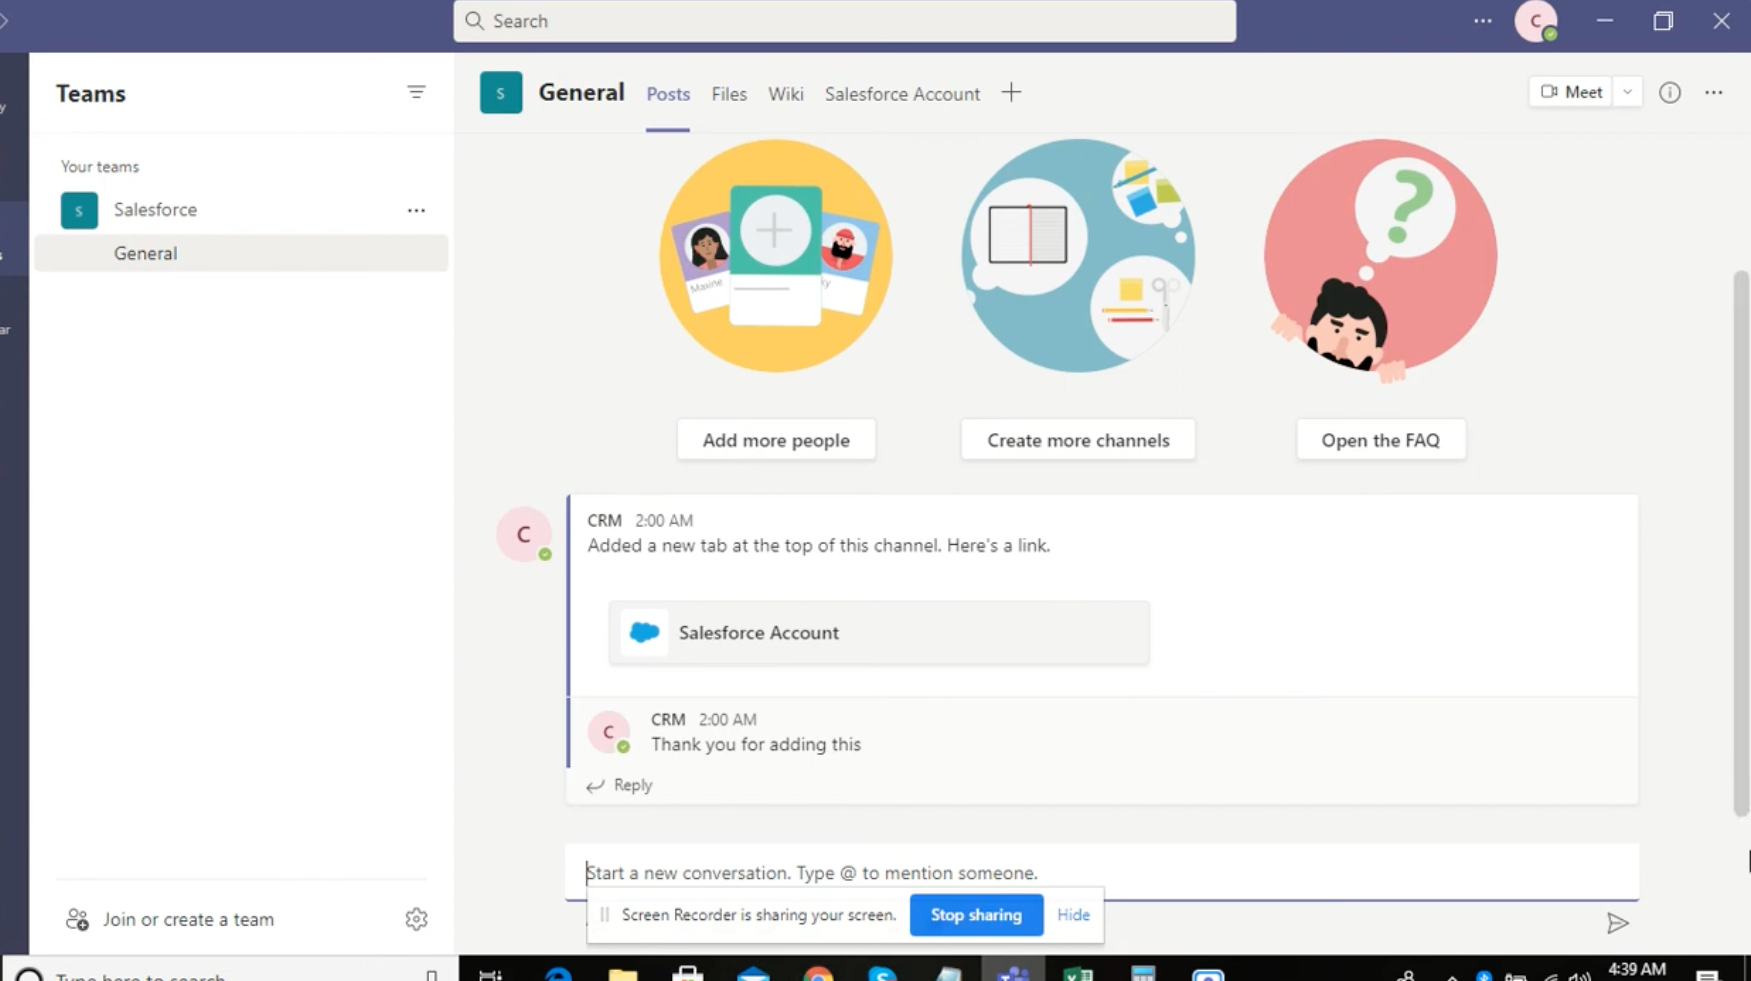Click the Reply arrow icon
Screen dimensions: 1751x981
595,786
